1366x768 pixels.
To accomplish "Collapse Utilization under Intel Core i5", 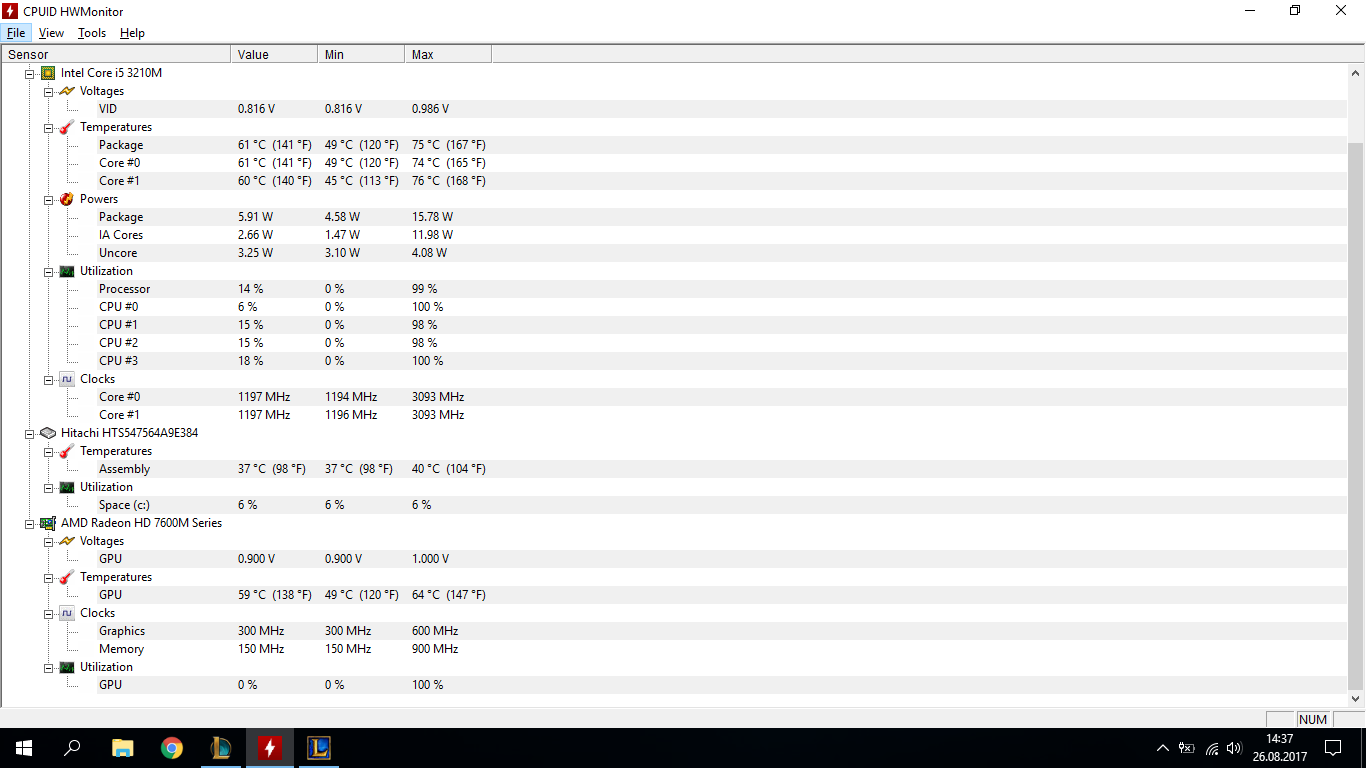I will (x=49, y=271).
